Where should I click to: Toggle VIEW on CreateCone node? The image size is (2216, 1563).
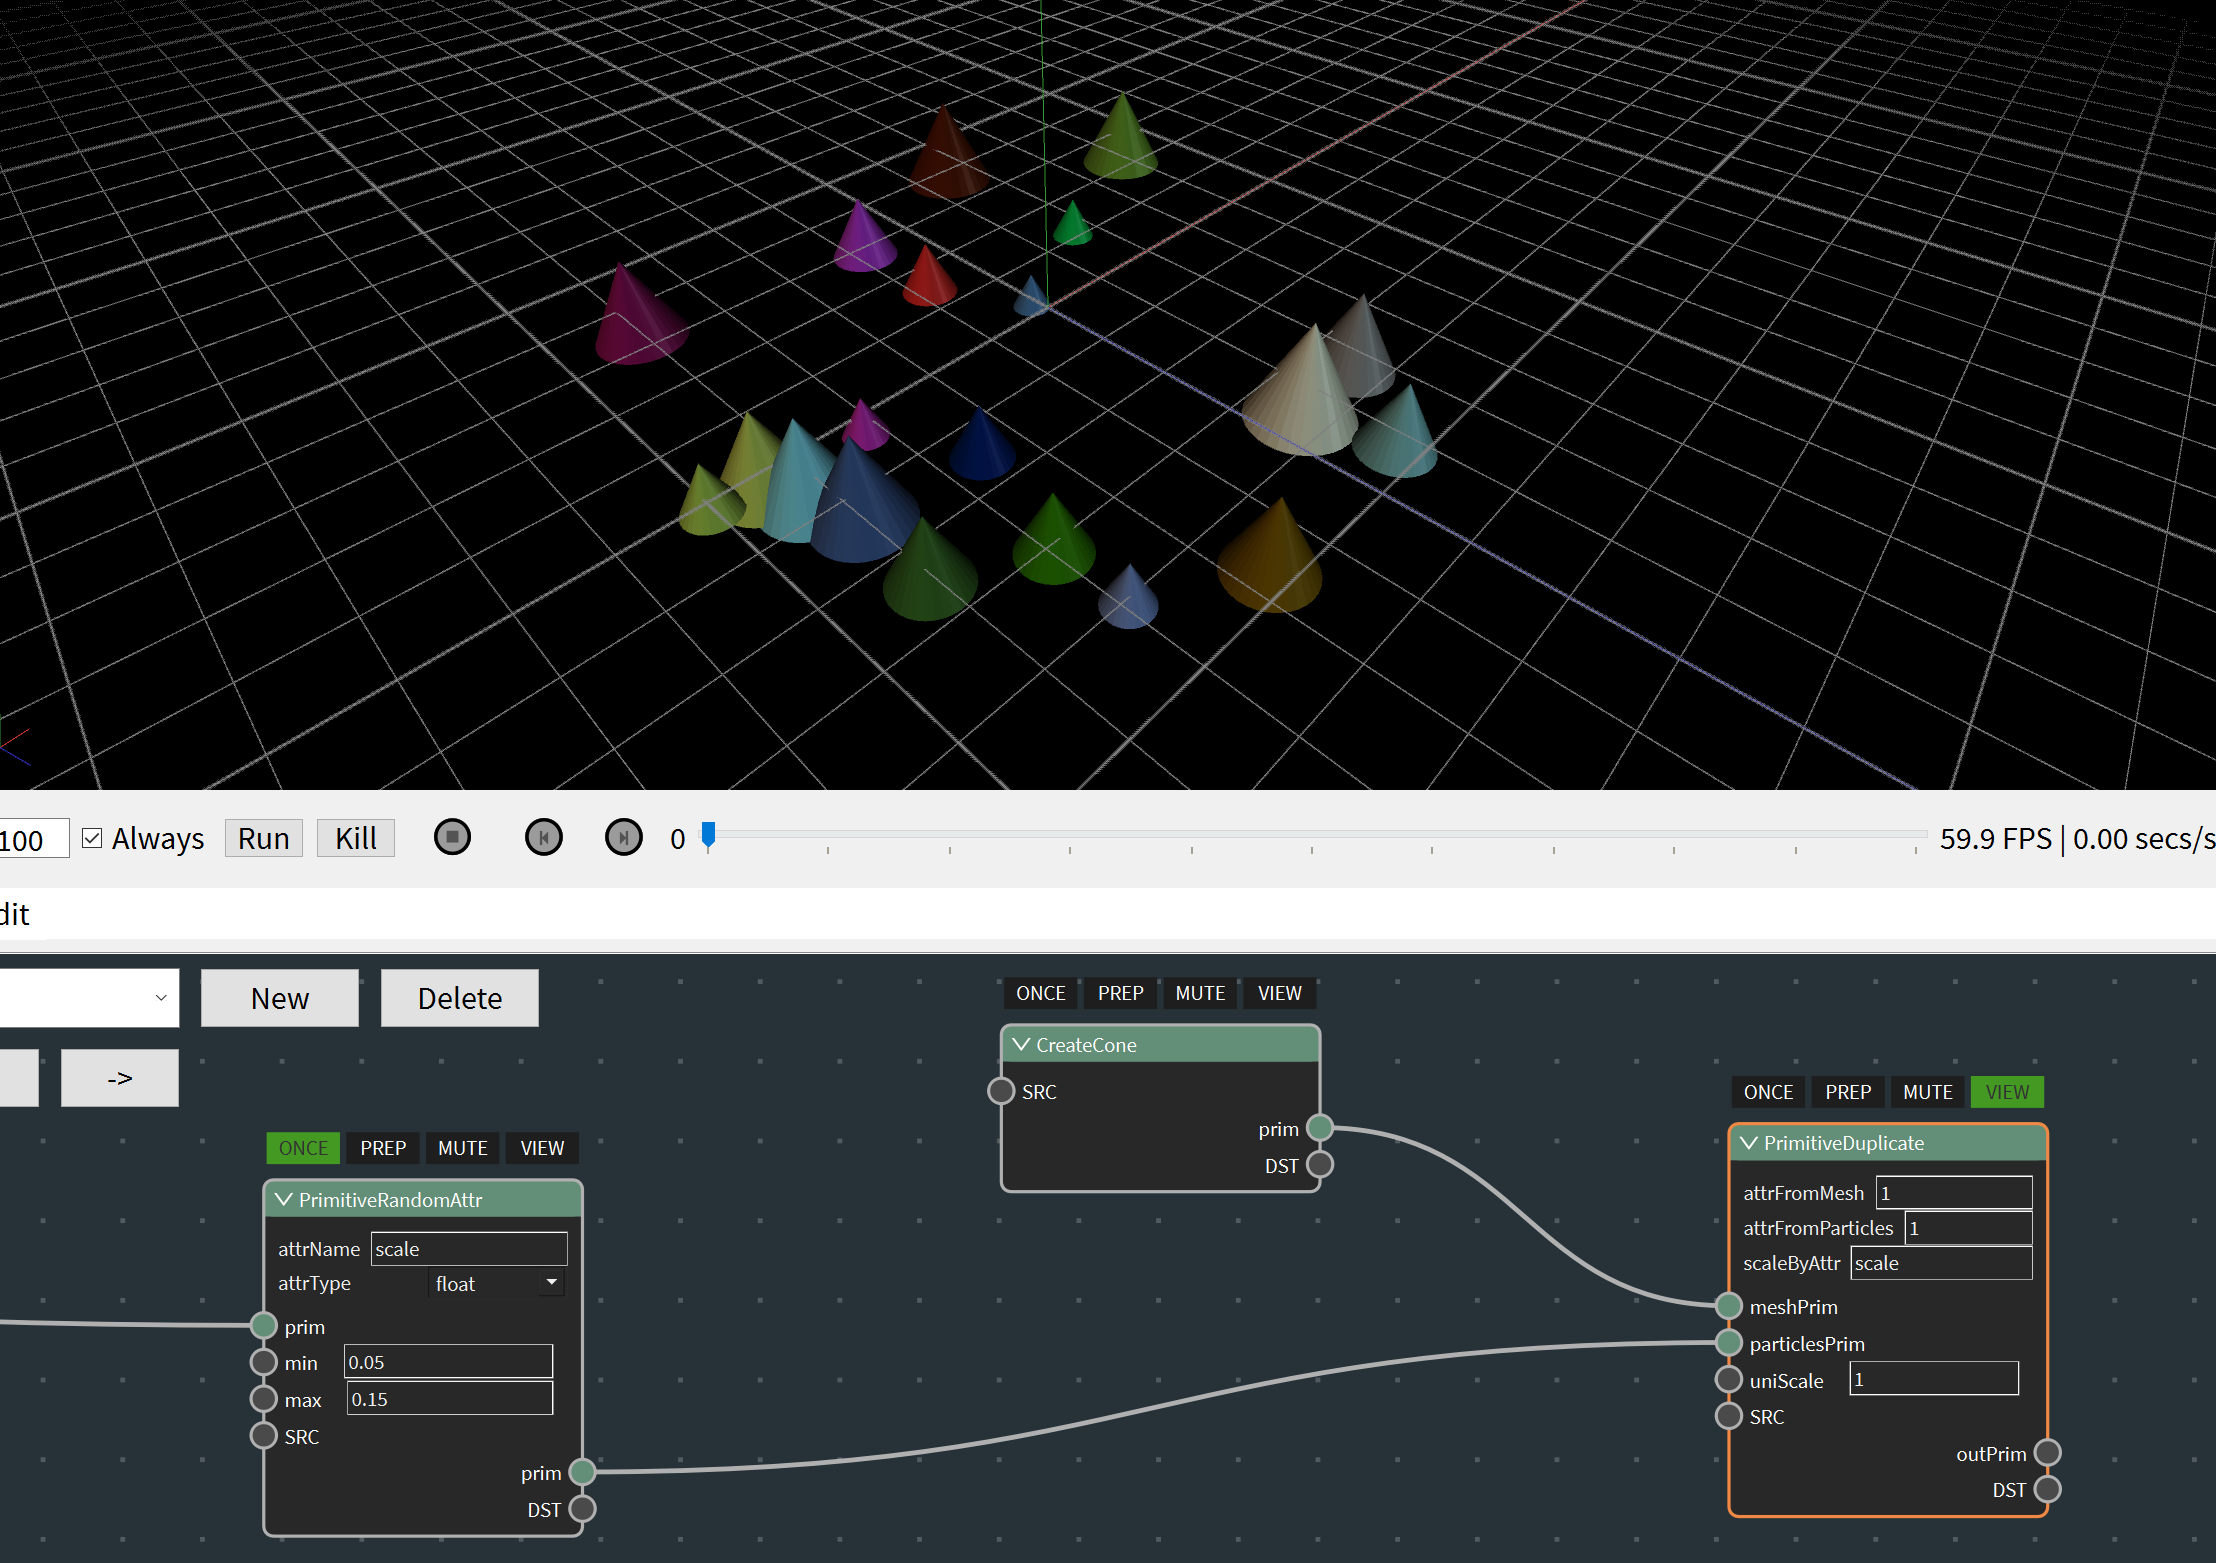(x=1280, y=993)
